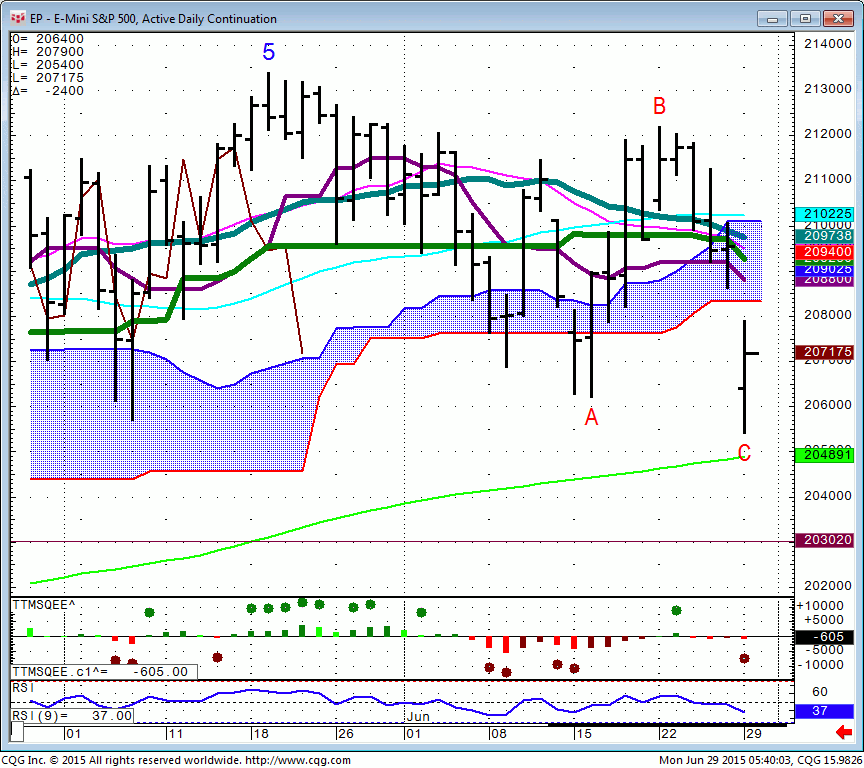
Task: Click the window title EP - E-Mini S&P 500
Action: click(153, 19)
